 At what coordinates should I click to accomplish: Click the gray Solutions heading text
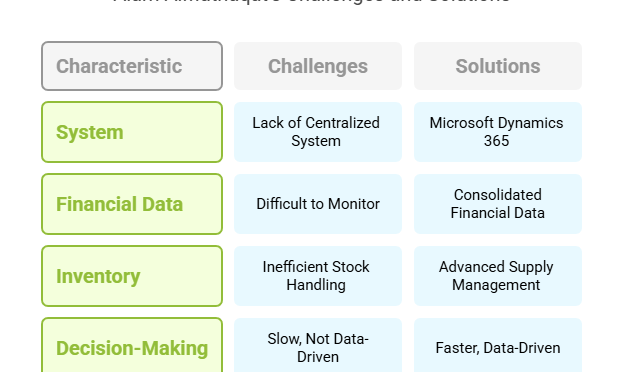pyautogui.click(x=498, y=66)
